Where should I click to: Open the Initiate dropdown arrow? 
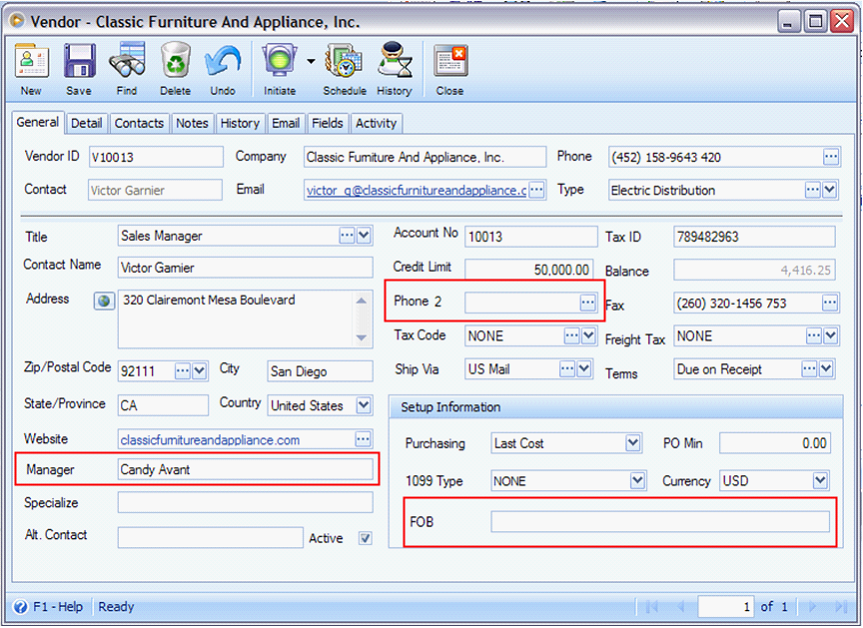(310, 61)
